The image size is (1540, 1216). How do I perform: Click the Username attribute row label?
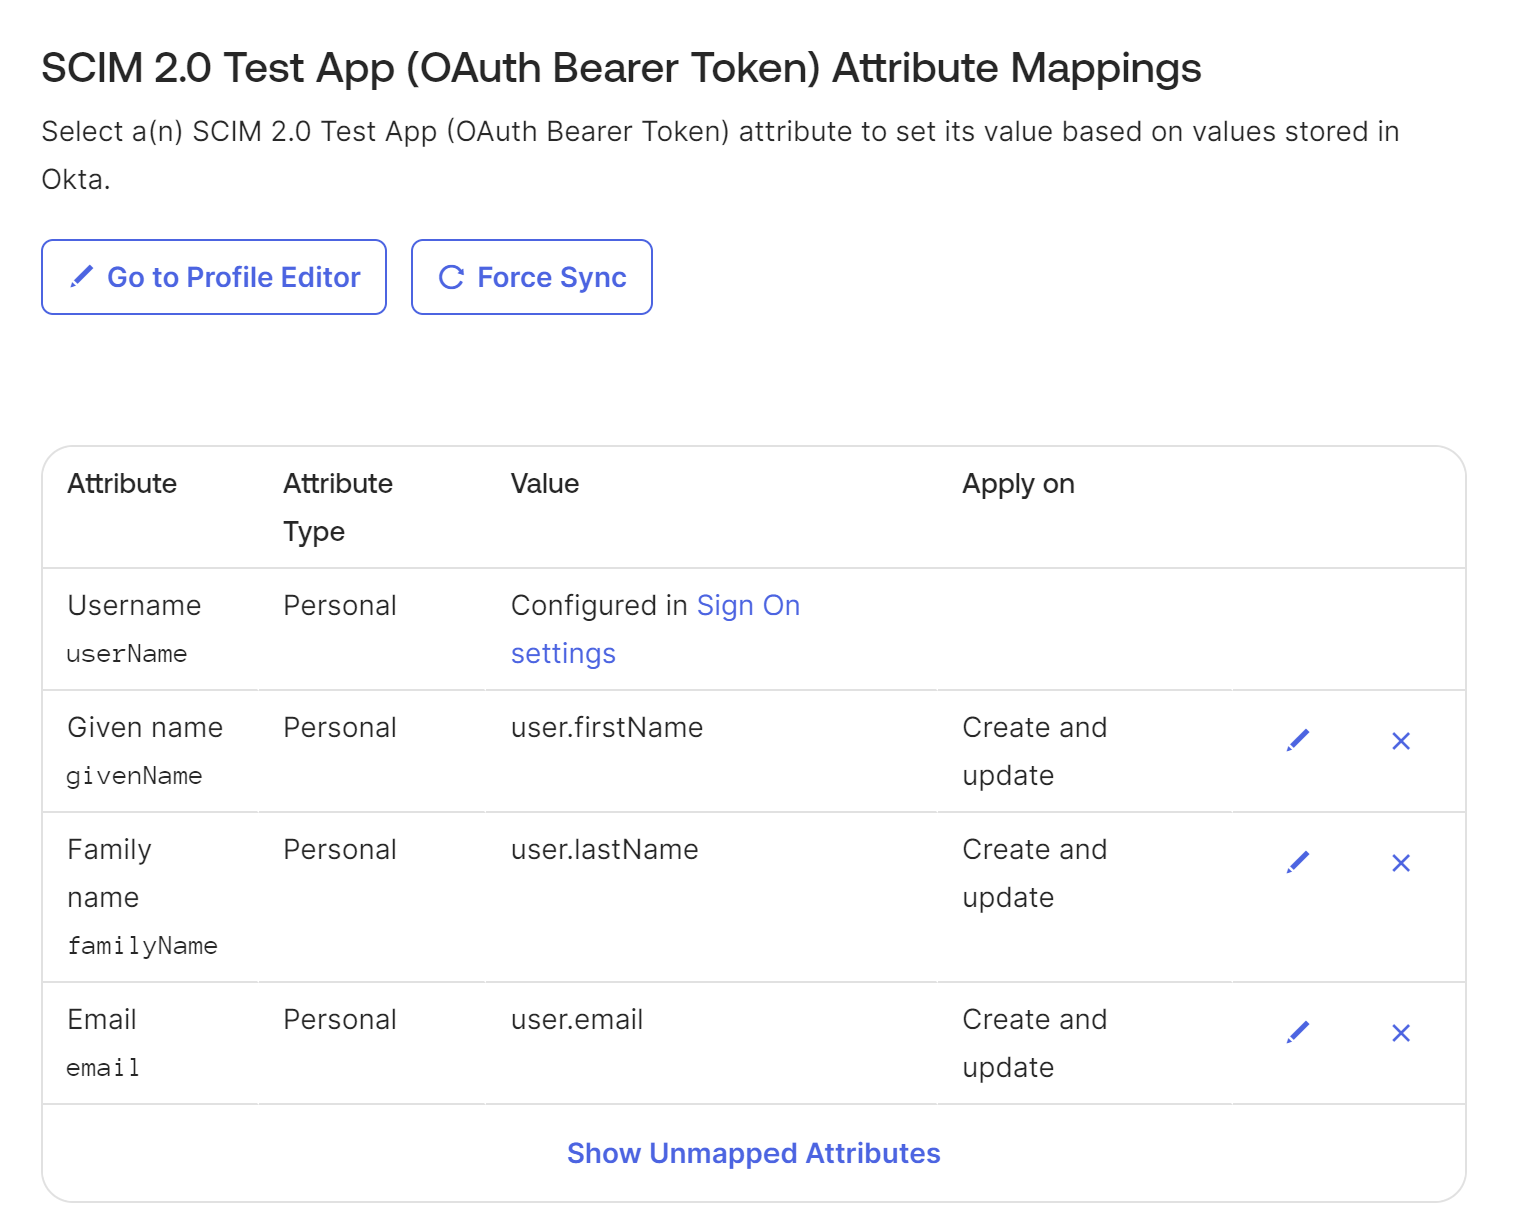[134, 606]
